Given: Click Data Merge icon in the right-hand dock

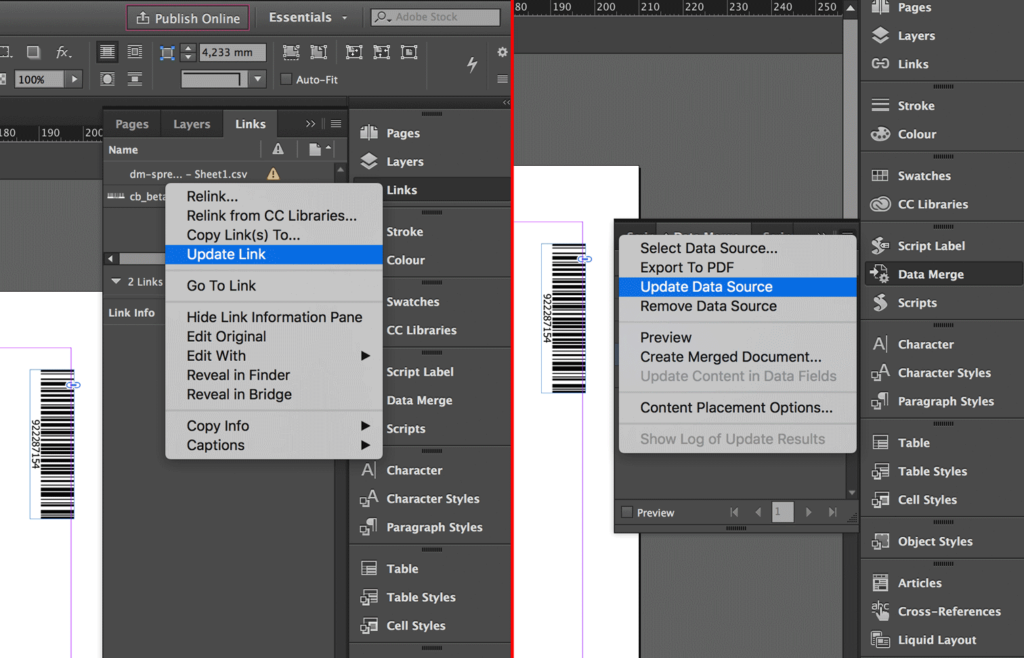Looking at the screenshot, I should pos(880,274).
